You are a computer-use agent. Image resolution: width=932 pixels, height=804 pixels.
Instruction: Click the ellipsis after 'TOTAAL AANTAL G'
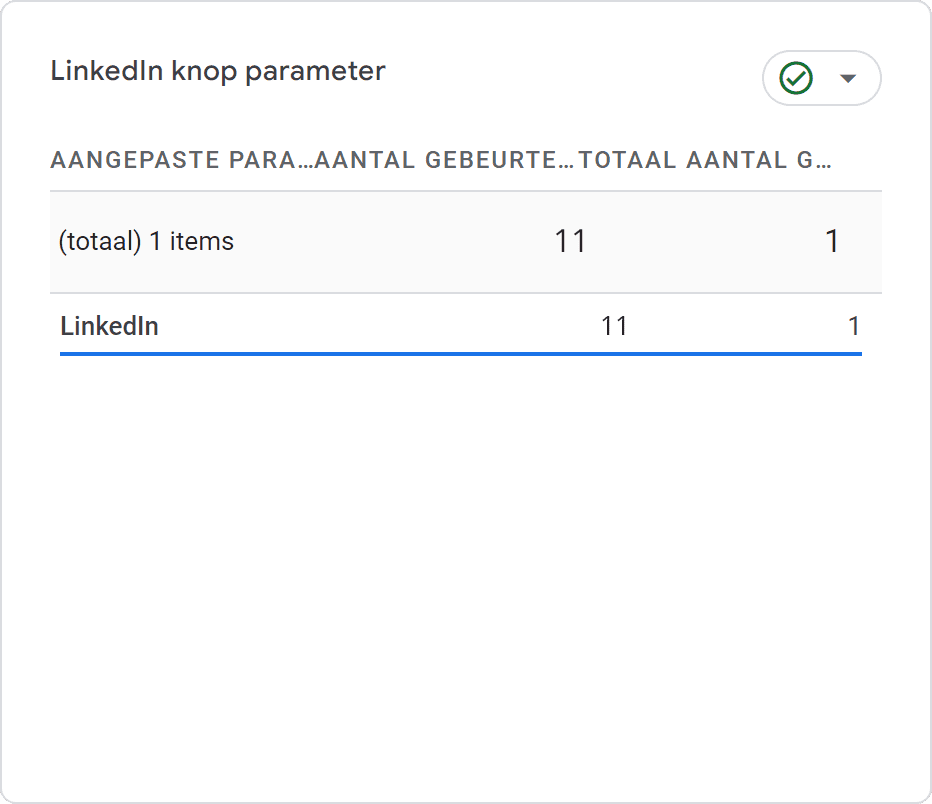(x=826, y=160)
